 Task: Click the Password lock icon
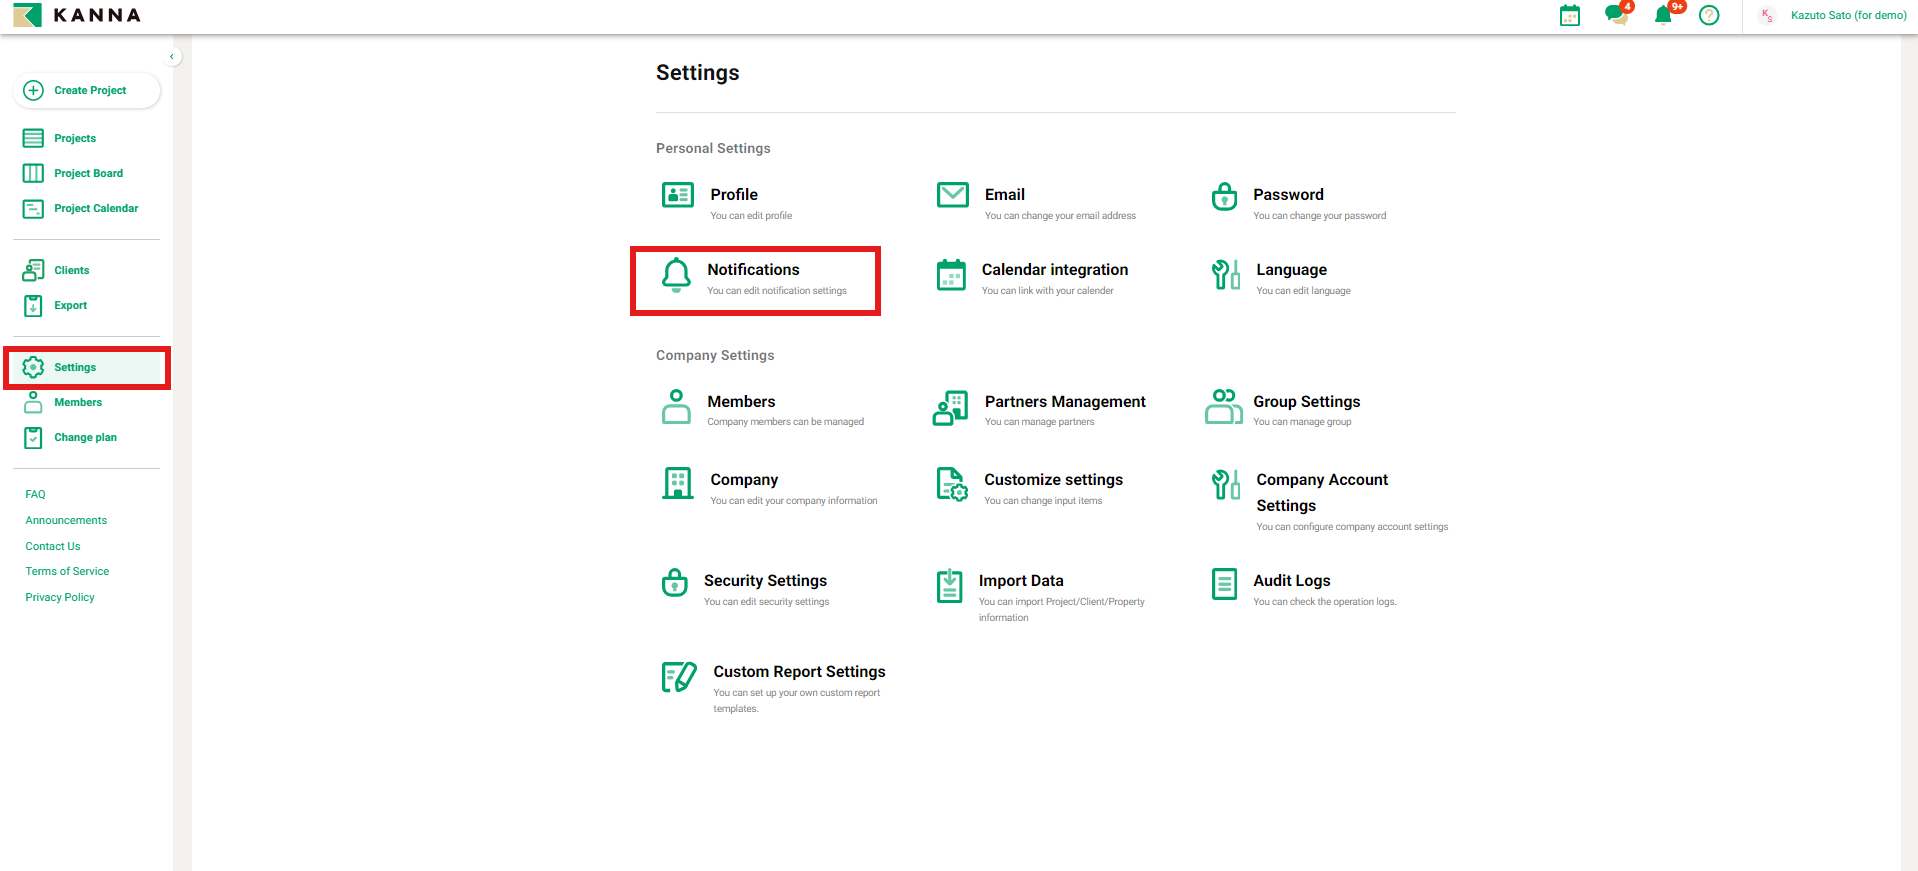click(1224, 197)
